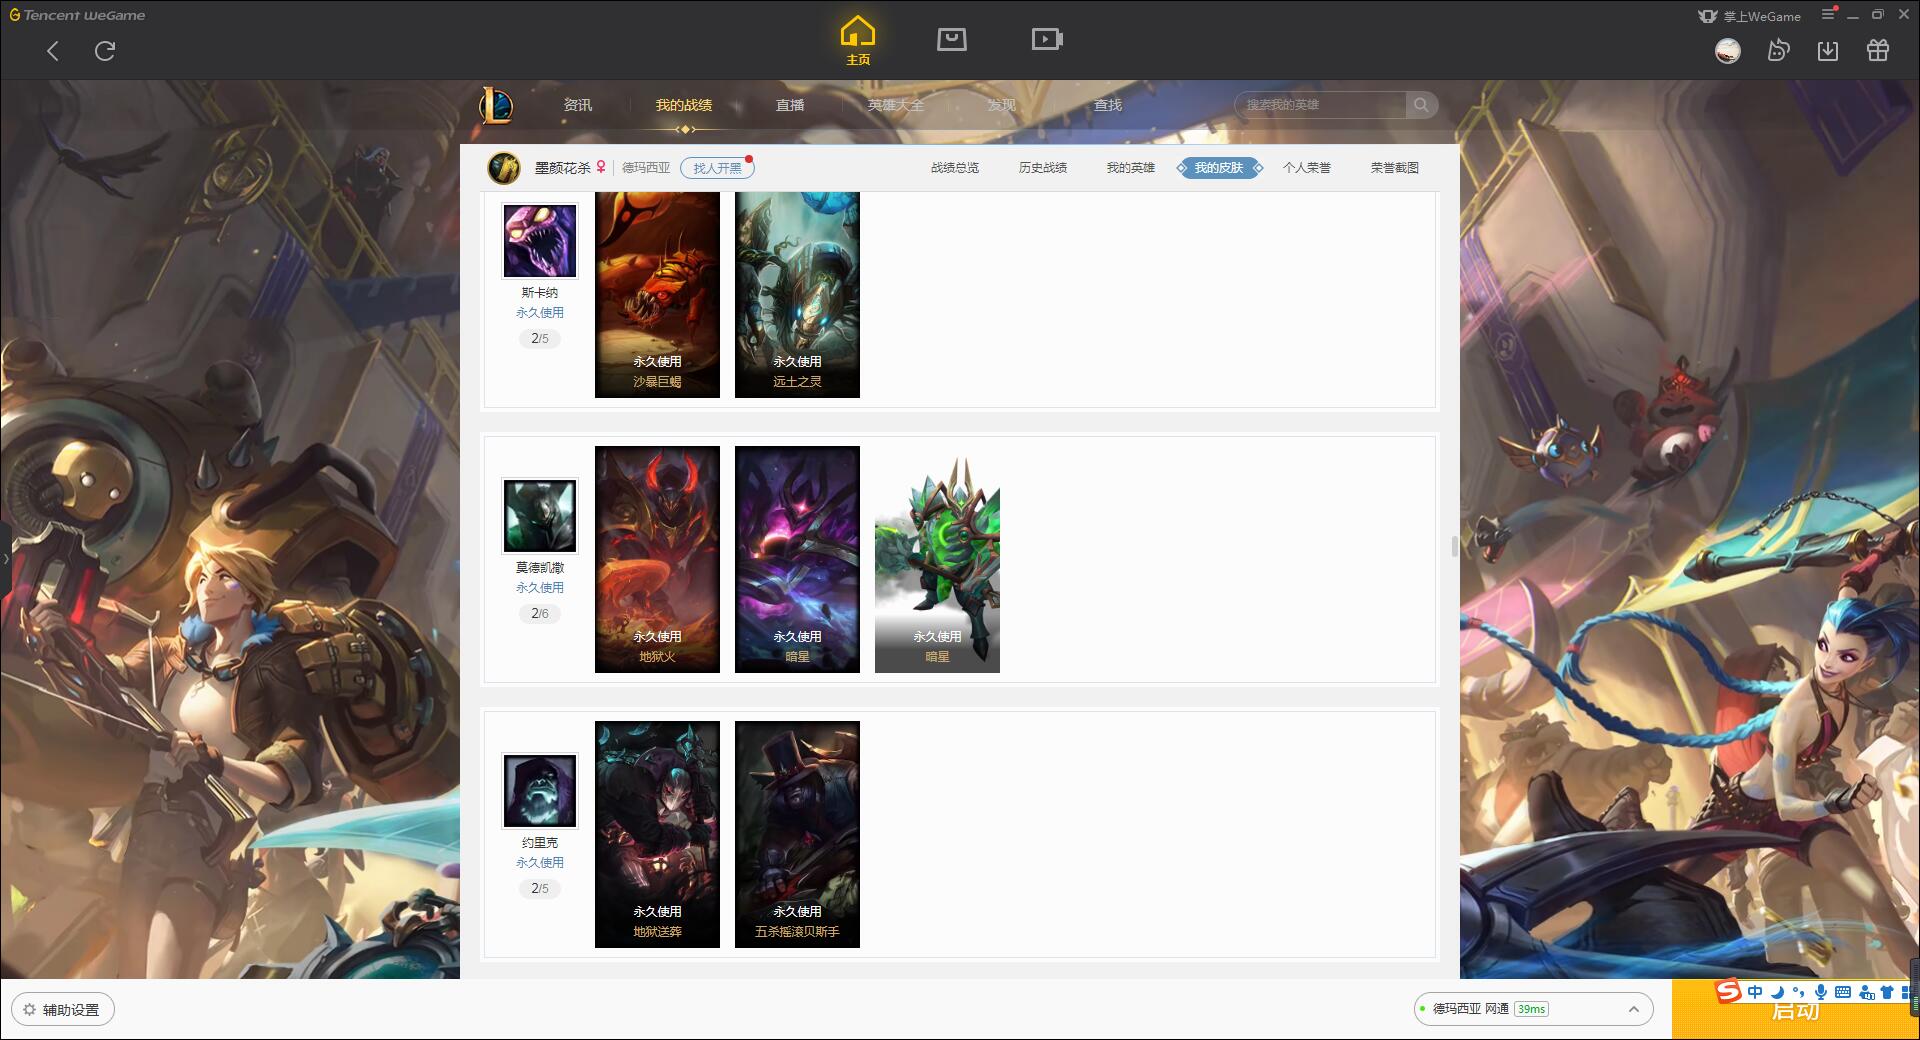This screenshot has width=1920, height=1040.
Task: Select the 我的皮肤 sub-tab
Action: (x=1219, y=168)
